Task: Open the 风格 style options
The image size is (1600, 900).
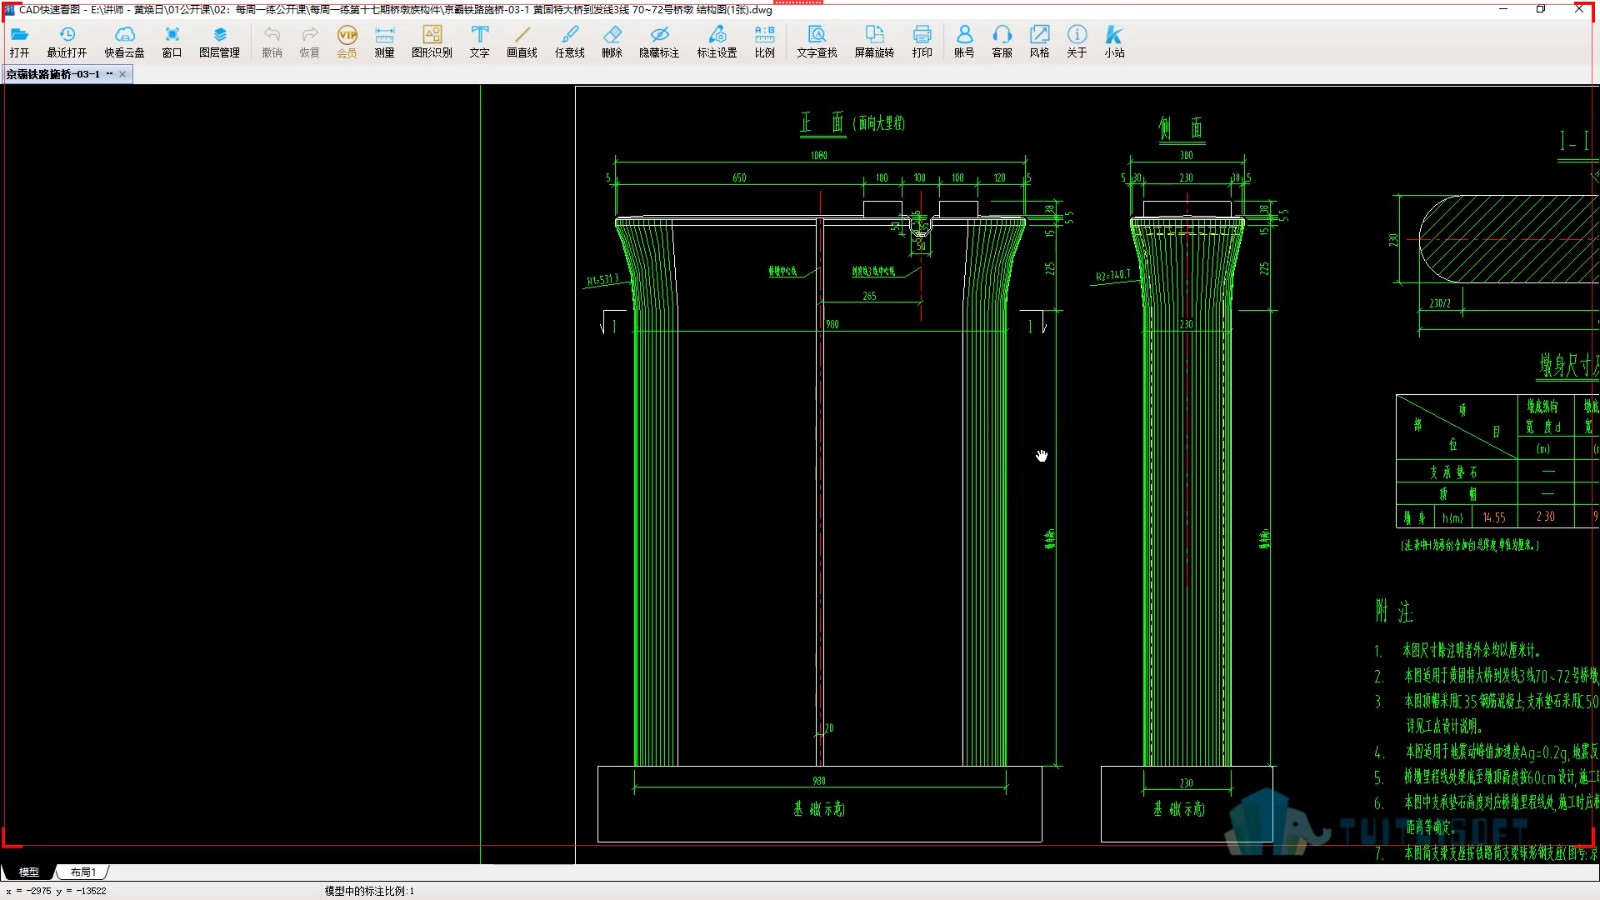Action: pyautogui.click(x=1040, y=41)
